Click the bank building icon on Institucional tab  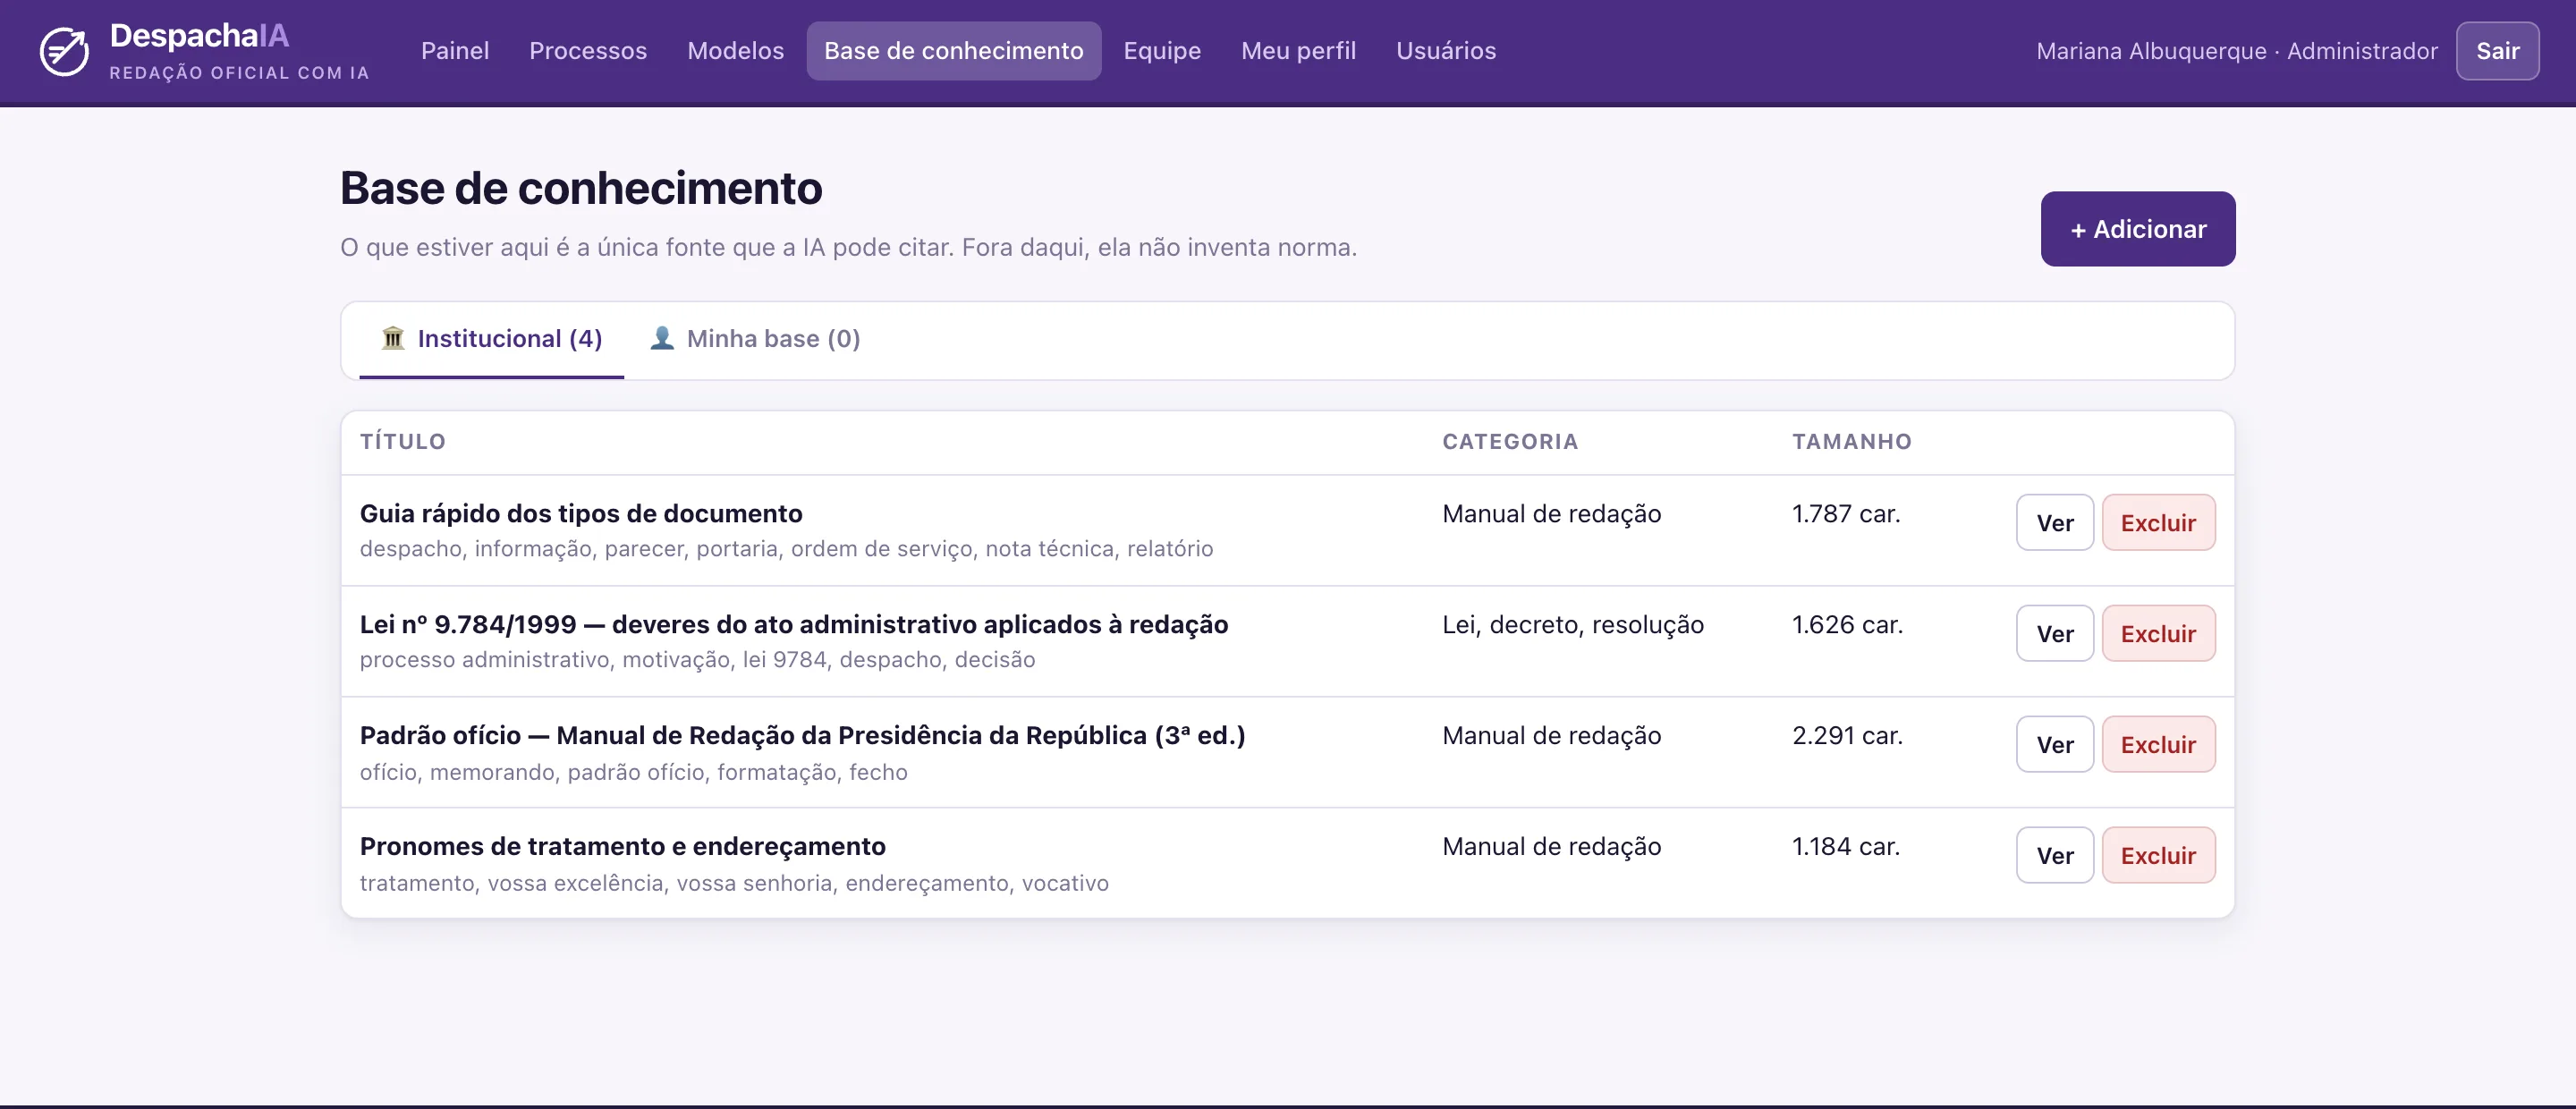coord(393,338)
